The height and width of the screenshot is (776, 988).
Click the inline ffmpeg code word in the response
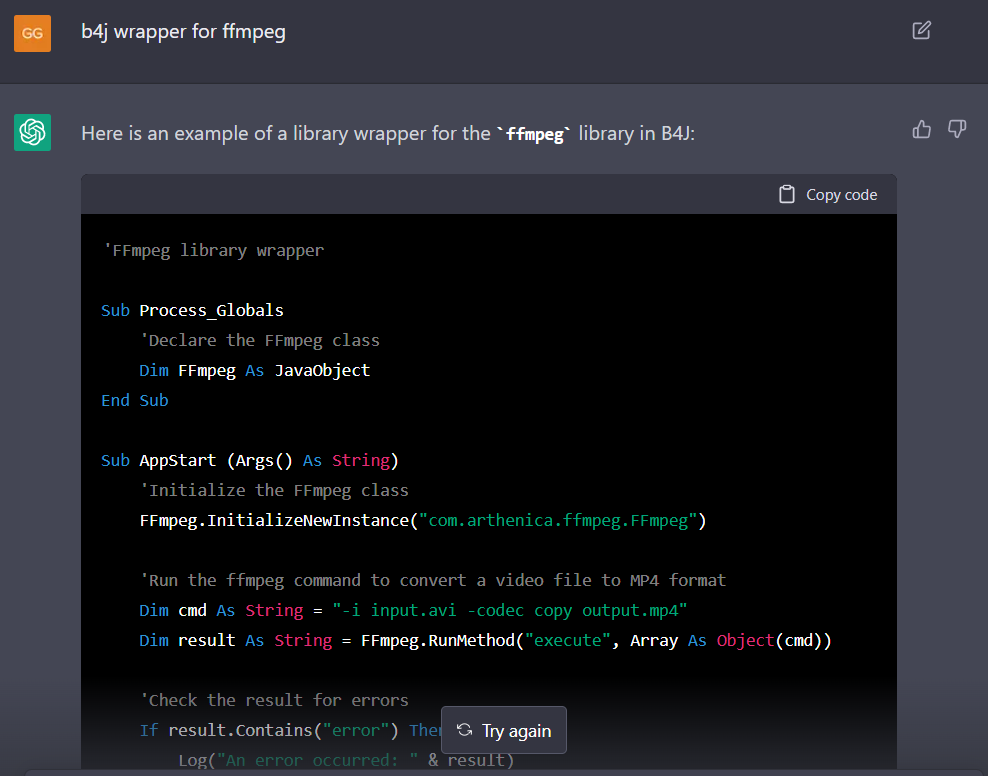click(x=536, y=133)
